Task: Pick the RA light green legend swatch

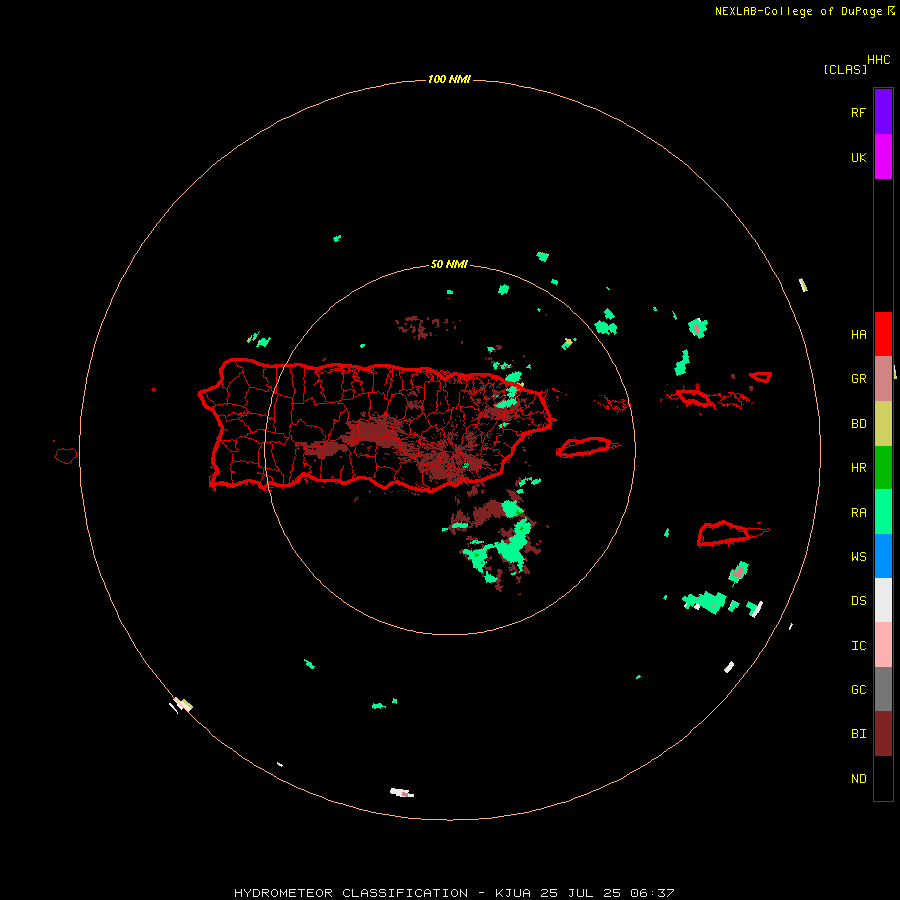Action: point(883,512)
